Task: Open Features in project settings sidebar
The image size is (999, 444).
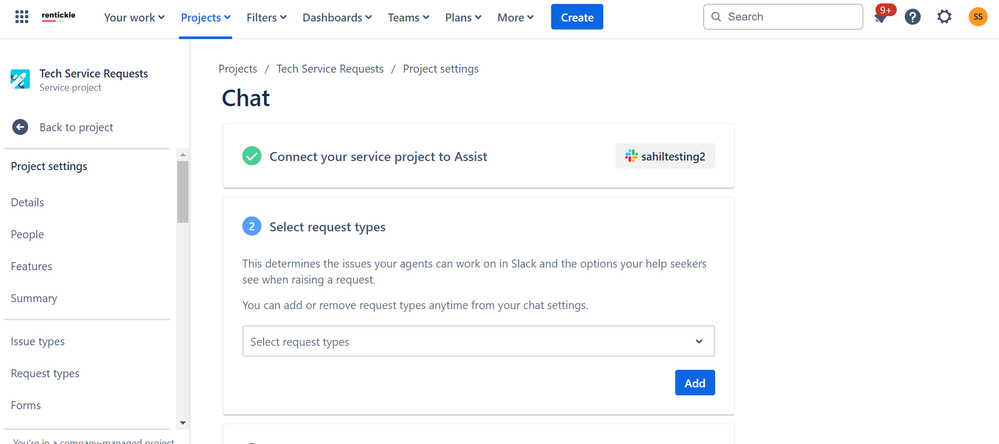Action: point(31,266)
